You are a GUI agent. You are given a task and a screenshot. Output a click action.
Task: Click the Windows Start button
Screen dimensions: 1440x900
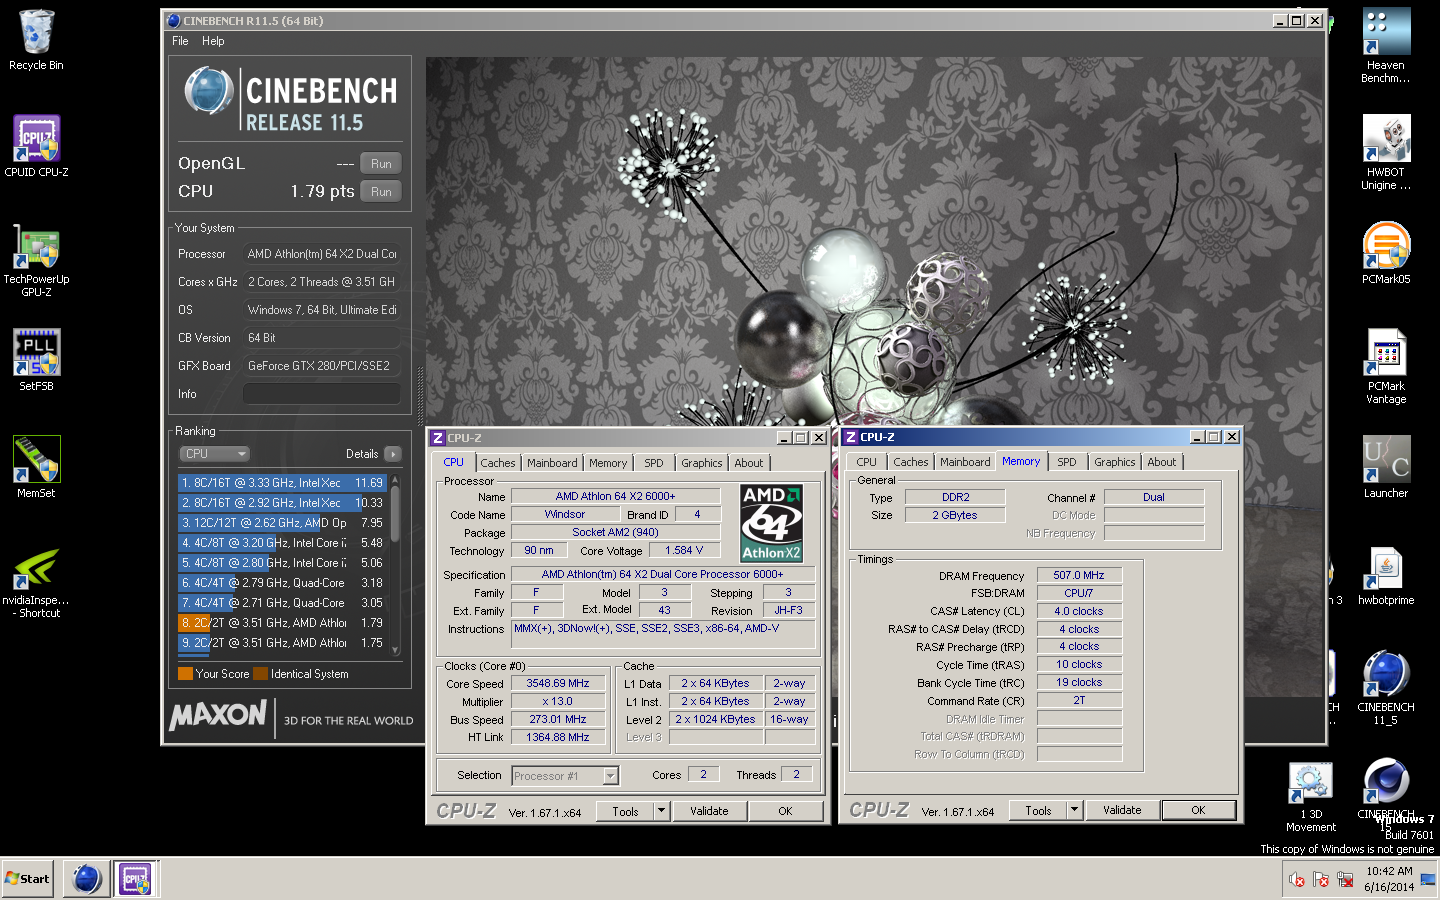[x=28, y=879]
